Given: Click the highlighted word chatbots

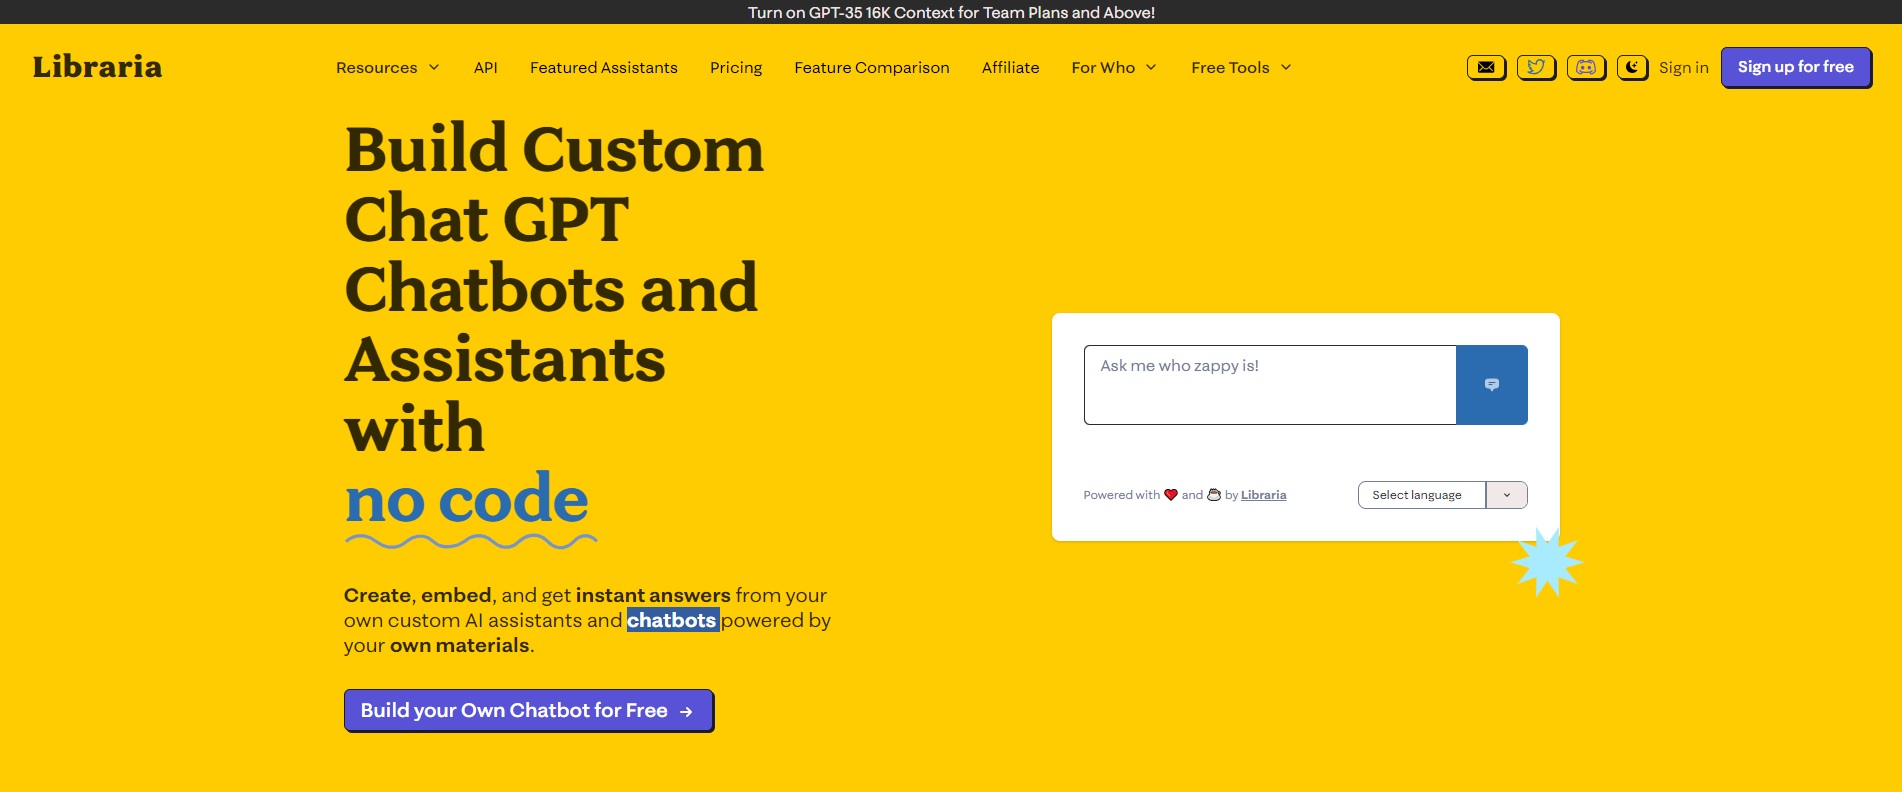Looking at the screenshot, I should click(x=672, y=620).
